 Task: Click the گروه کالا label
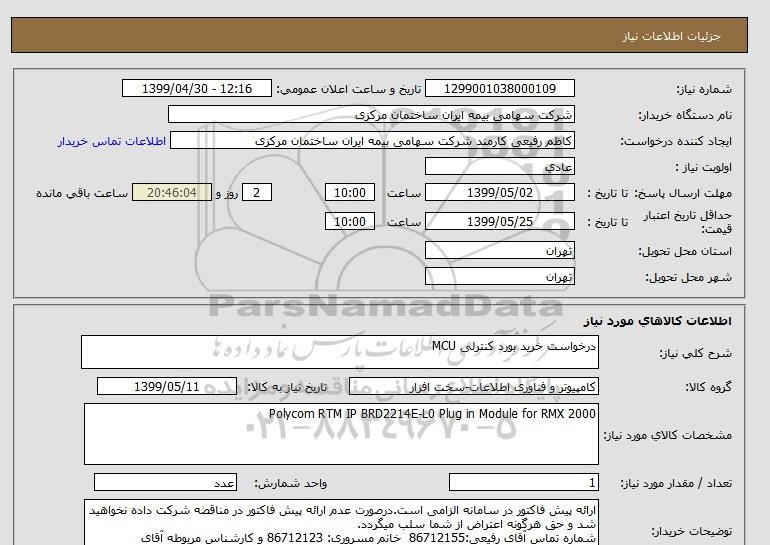tap(708, 387)
